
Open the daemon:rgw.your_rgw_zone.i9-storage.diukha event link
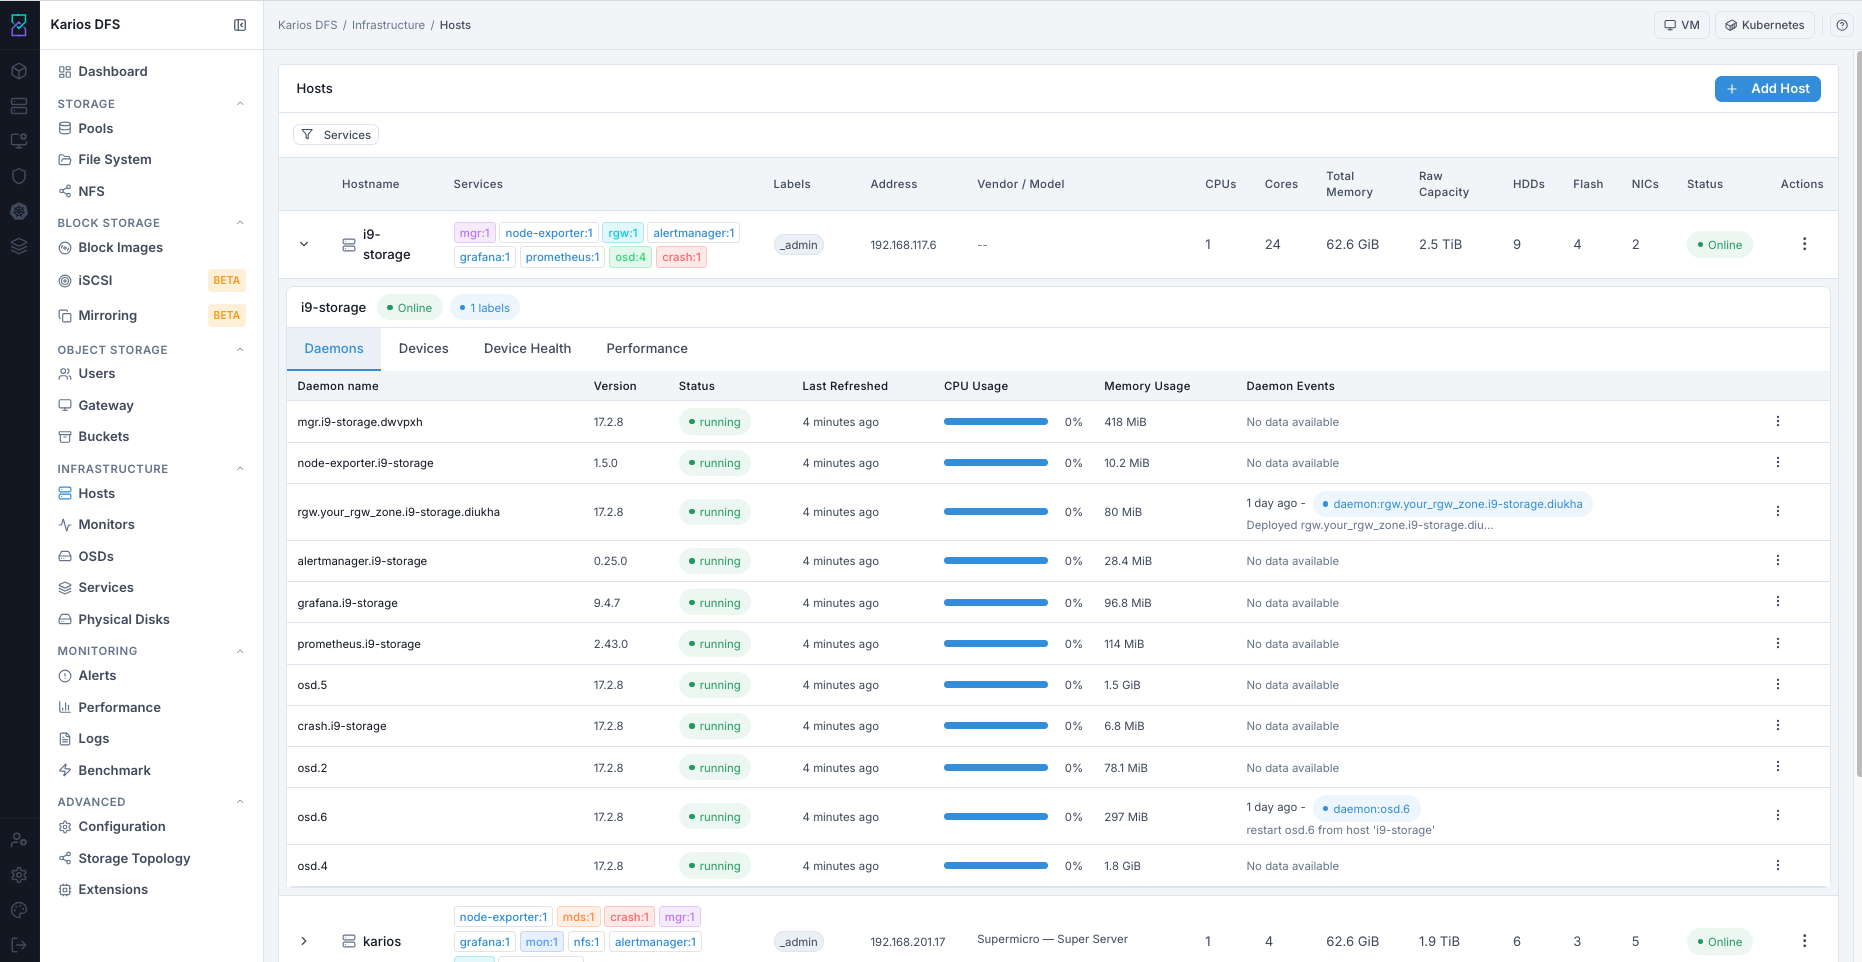click(x=1452, y=504)
